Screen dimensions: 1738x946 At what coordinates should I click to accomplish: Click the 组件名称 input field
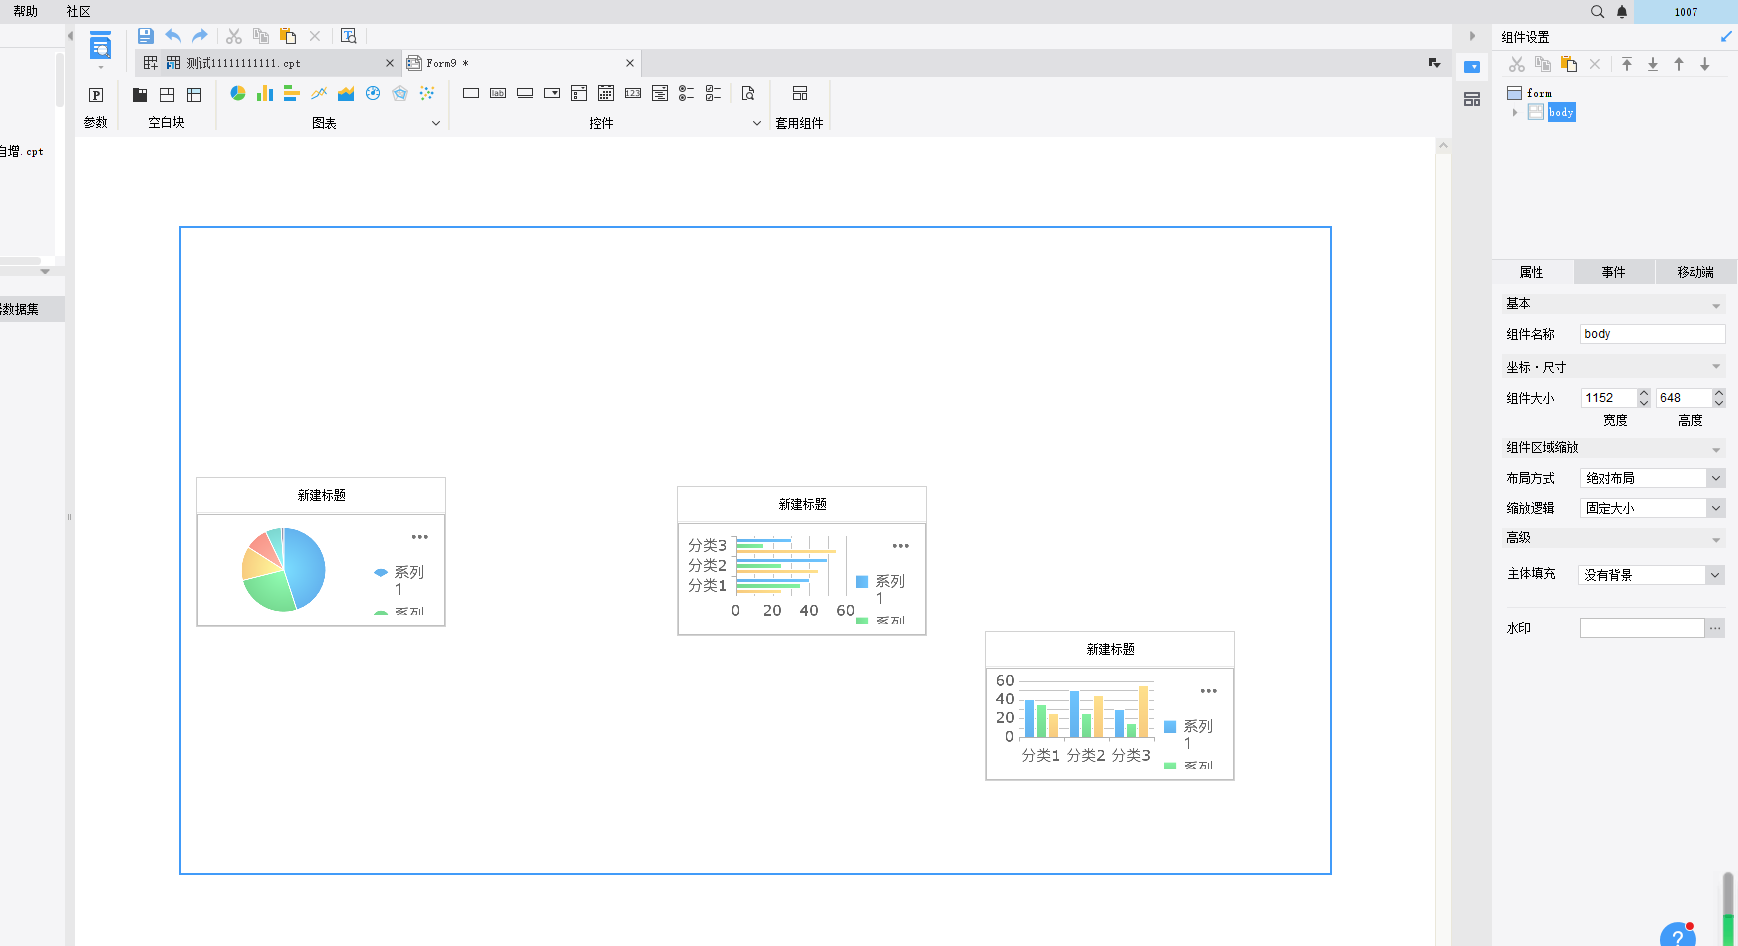click(x=1652, y=334)
